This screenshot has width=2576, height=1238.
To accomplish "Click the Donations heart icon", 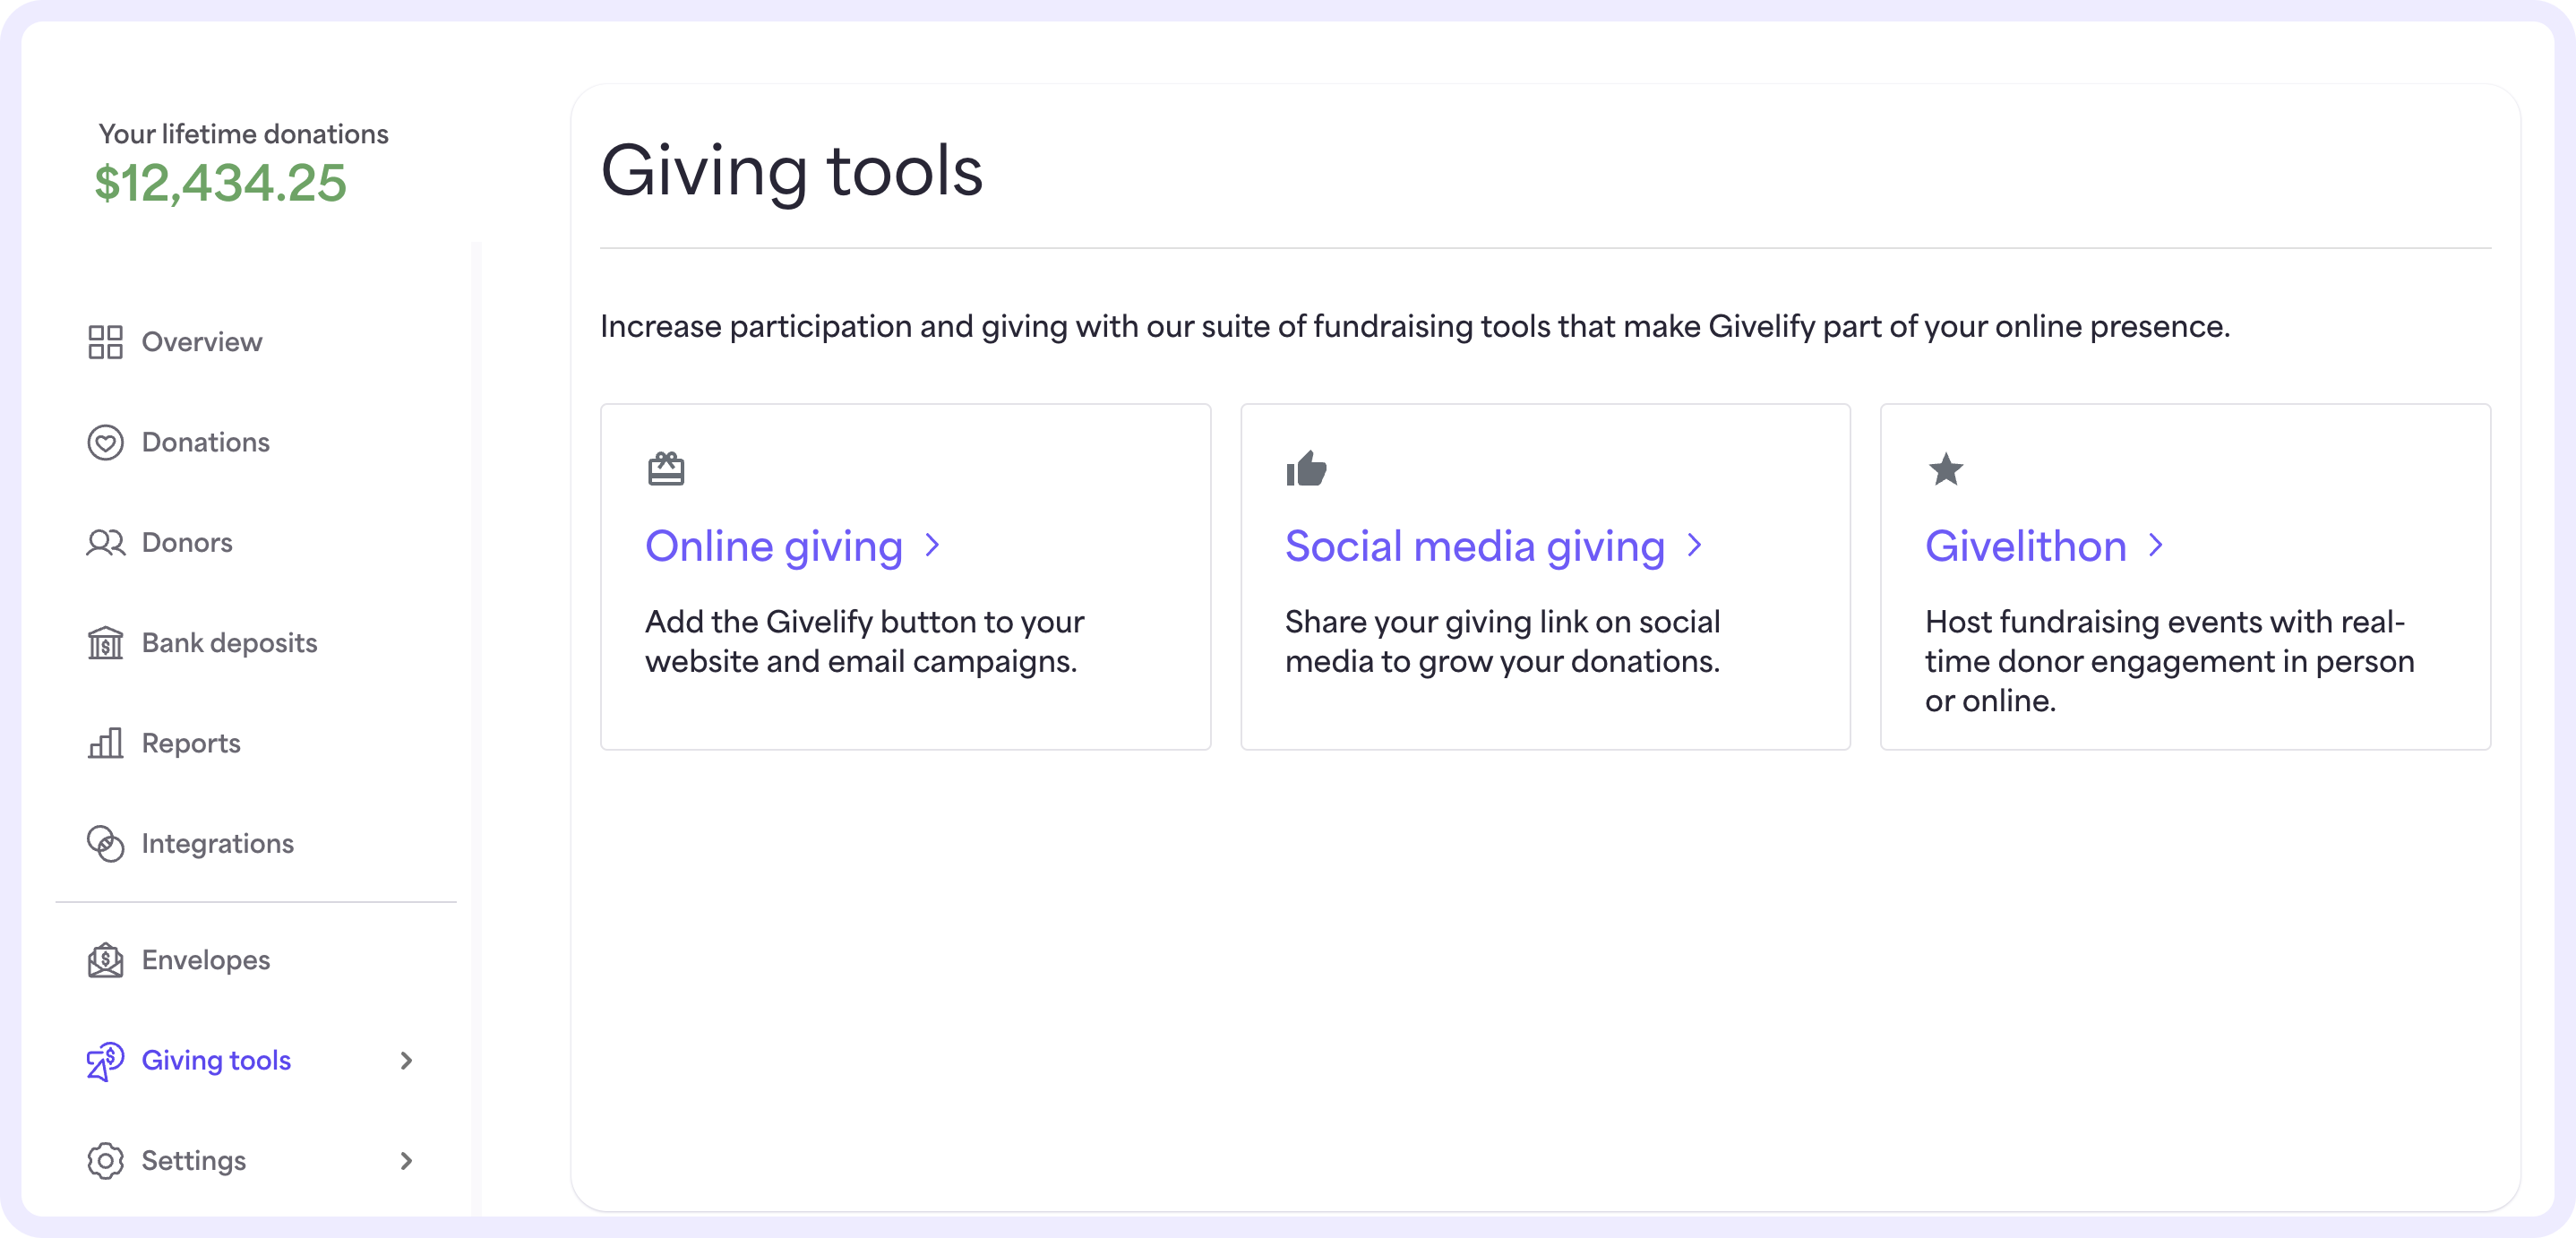I will pos(105,442).
